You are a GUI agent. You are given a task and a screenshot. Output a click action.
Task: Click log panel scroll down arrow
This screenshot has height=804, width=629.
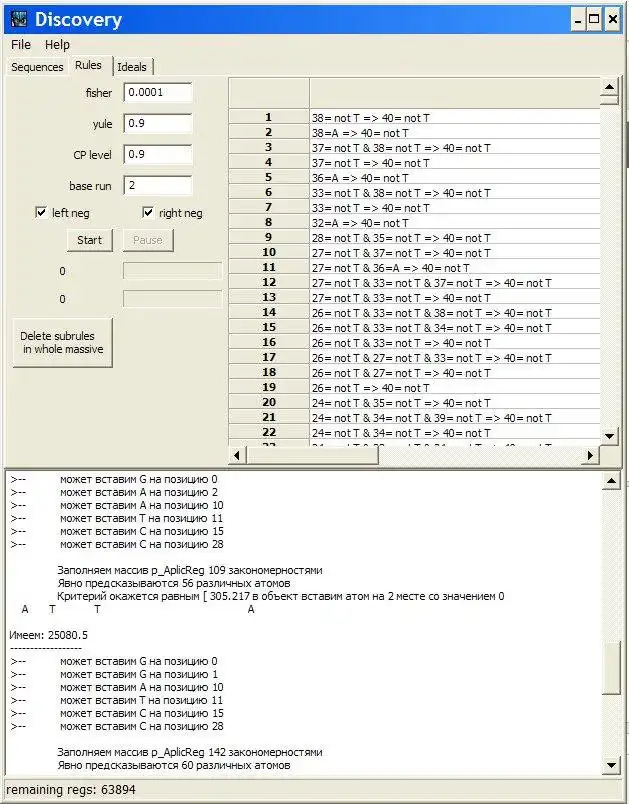[x=611, y=766]
